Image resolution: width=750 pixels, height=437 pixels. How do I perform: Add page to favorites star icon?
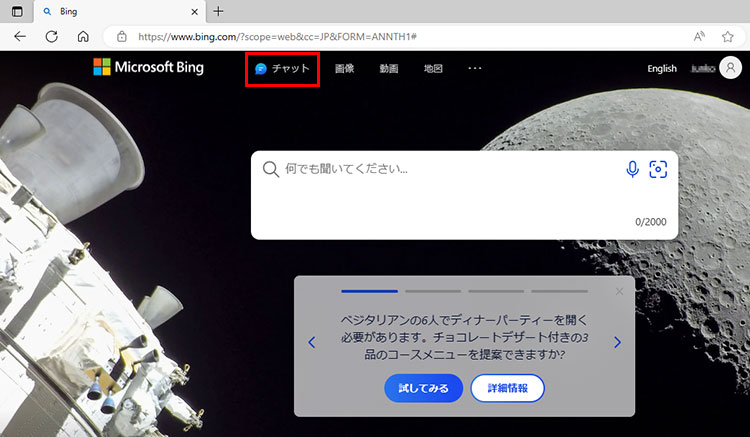[728, 36]
